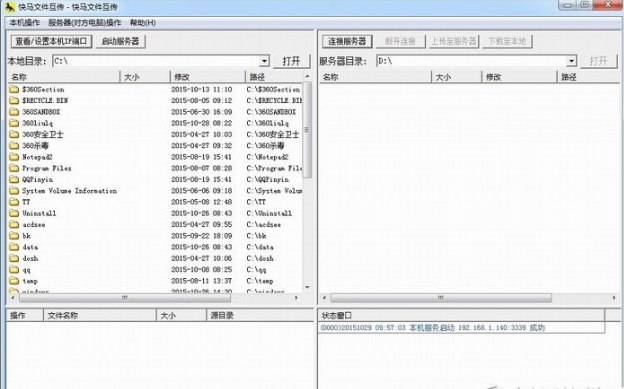This screenshot has width=624, height=389.
Task: Click the bk folder icon
Action: 14,236
